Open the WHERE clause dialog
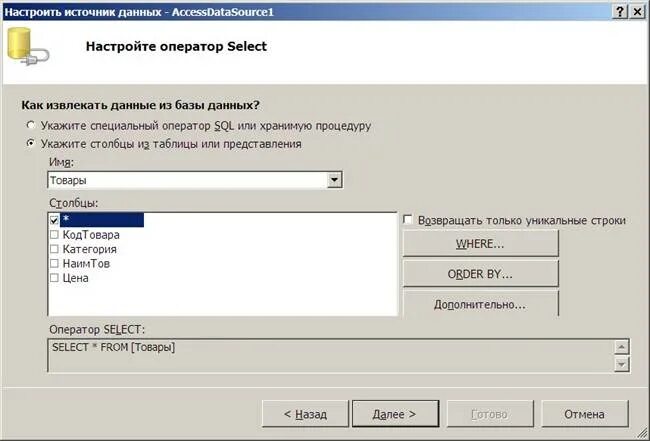 pos(480,244)
